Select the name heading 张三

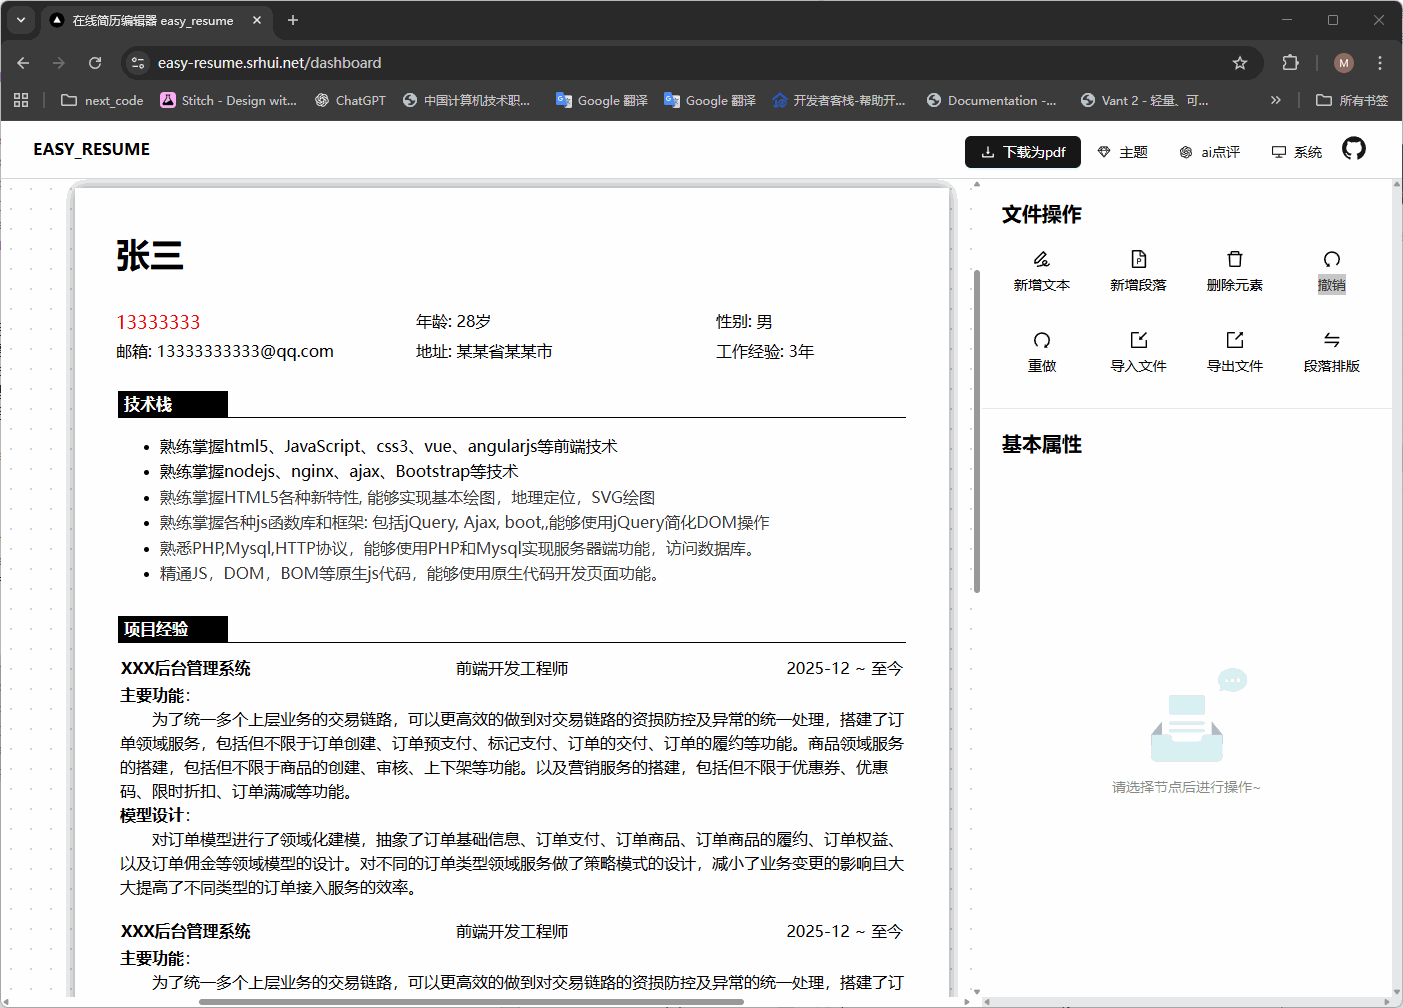pos(150,256)
